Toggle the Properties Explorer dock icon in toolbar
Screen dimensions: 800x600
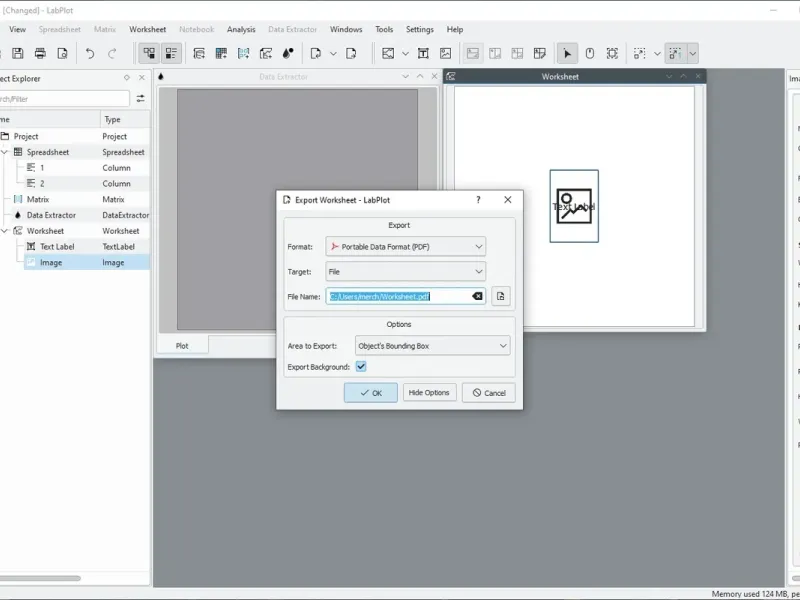(x=171, y=54)
